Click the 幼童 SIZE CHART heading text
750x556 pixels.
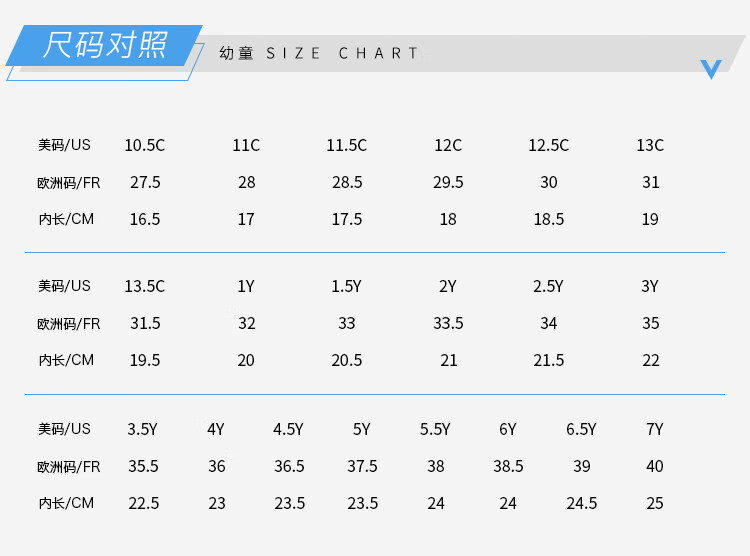[x=319, y=53]
